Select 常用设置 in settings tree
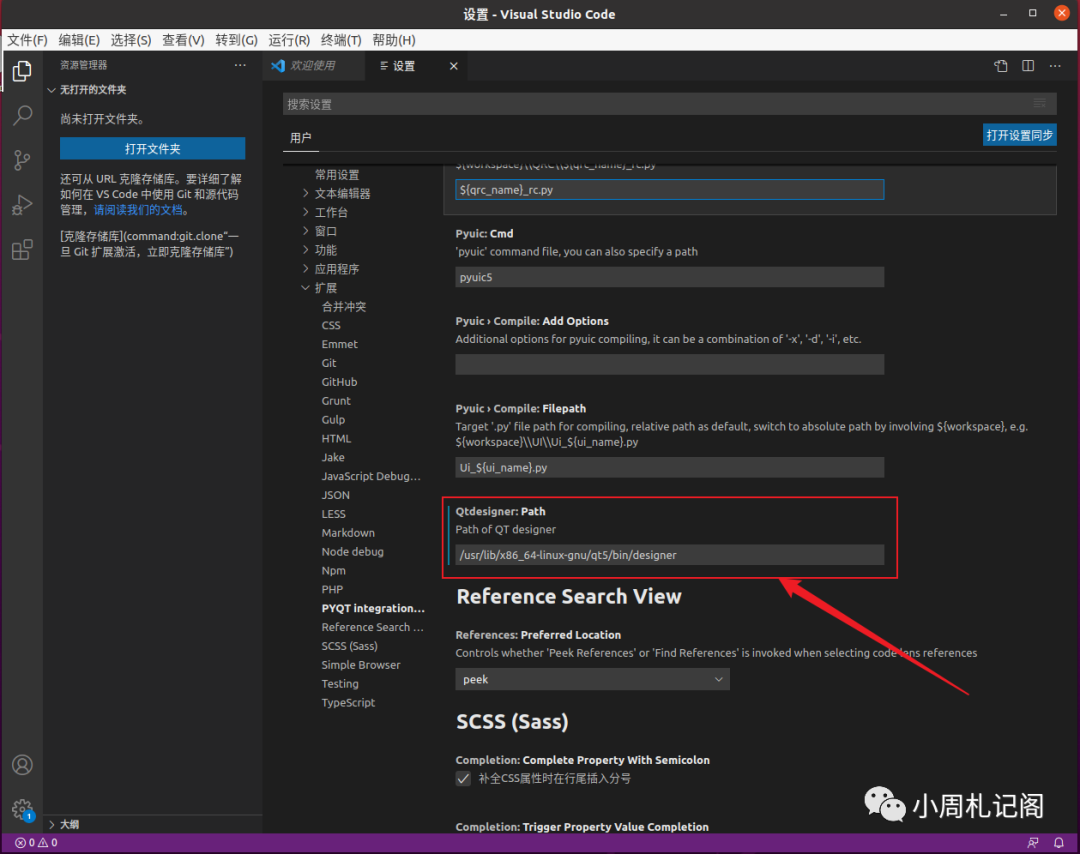Image resolution: width=1080 pixels, height=854 pixels. click(x=337, y=175)
